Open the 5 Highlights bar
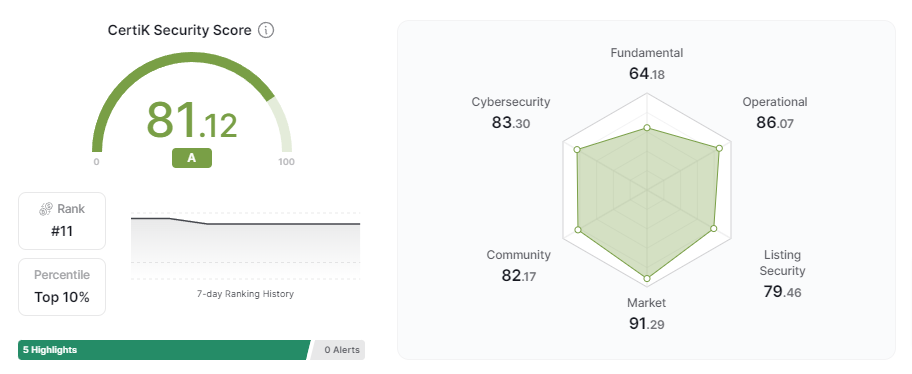 pos(165,350)
